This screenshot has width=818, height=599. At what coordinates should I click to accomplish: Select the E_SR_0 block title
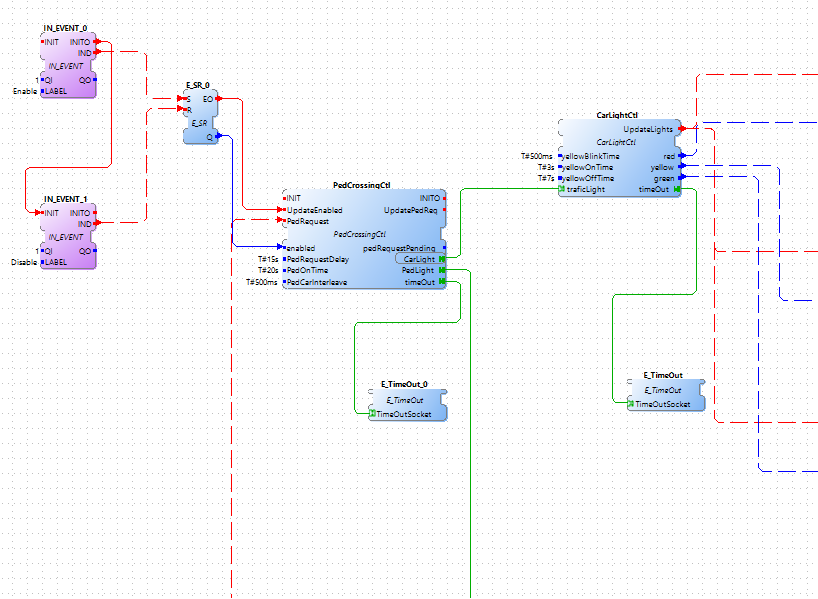click(198, 86)
